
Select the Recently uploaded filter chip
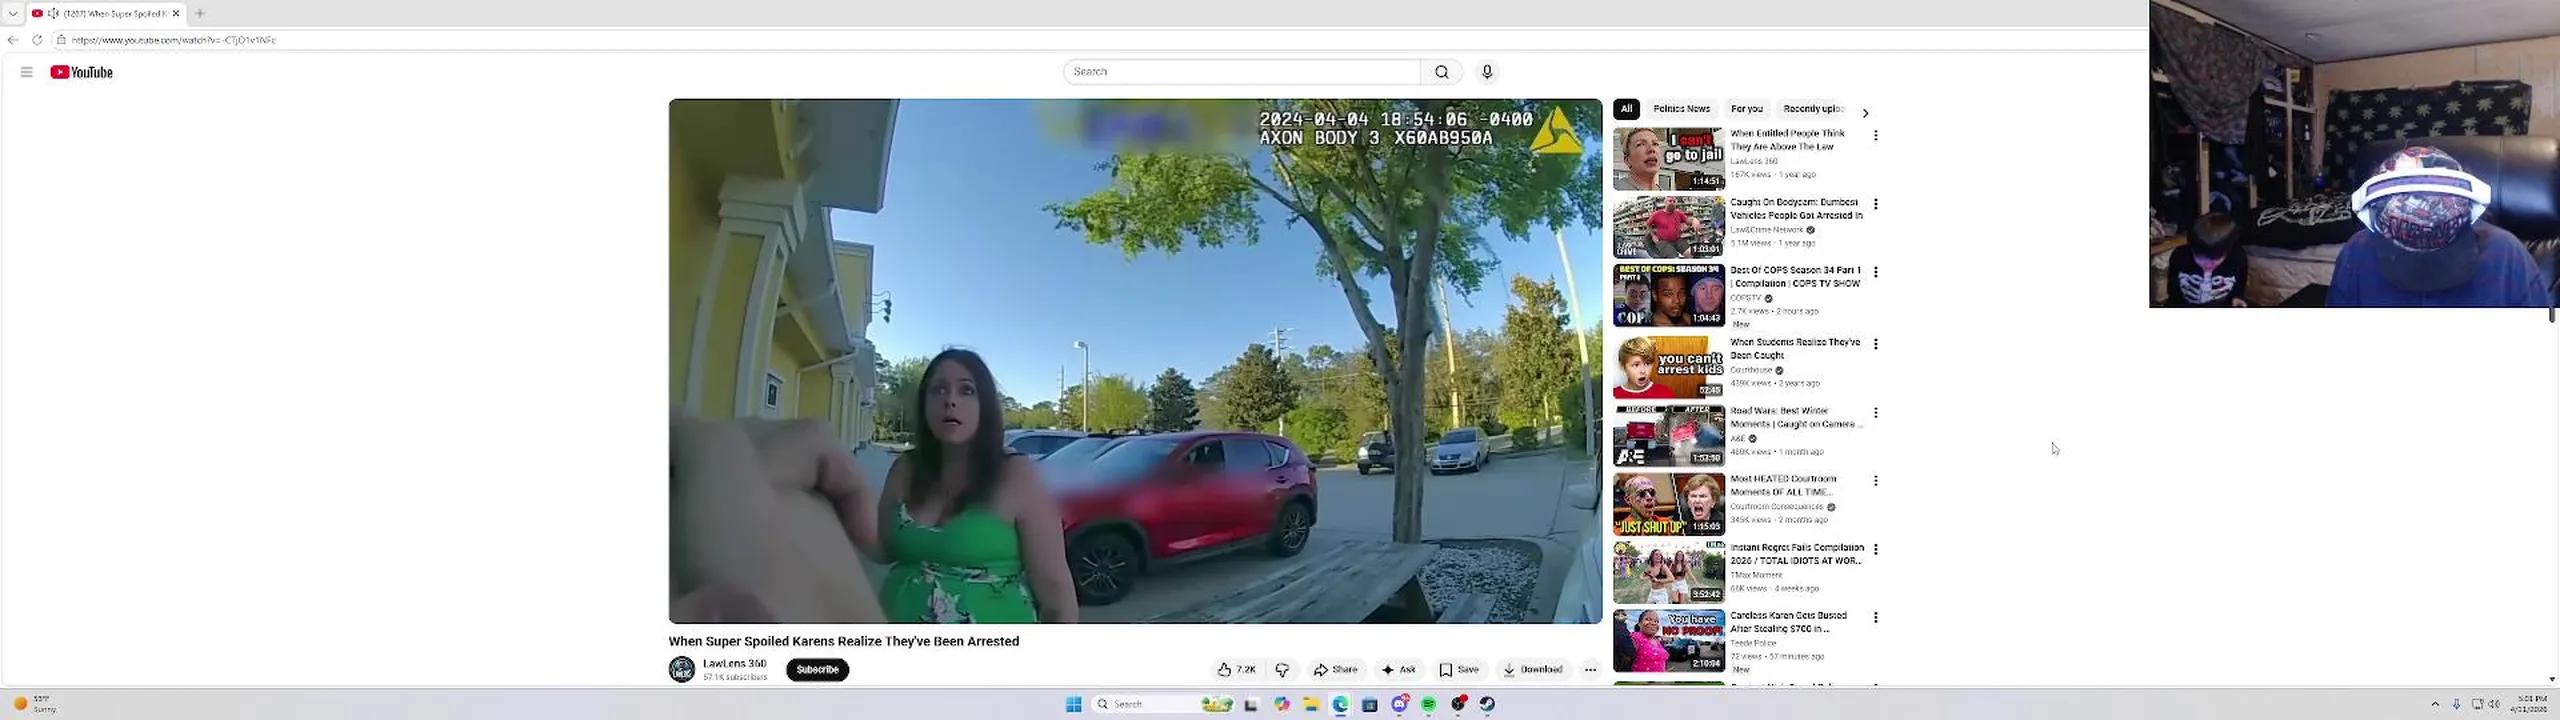[x=1812, y=109]
